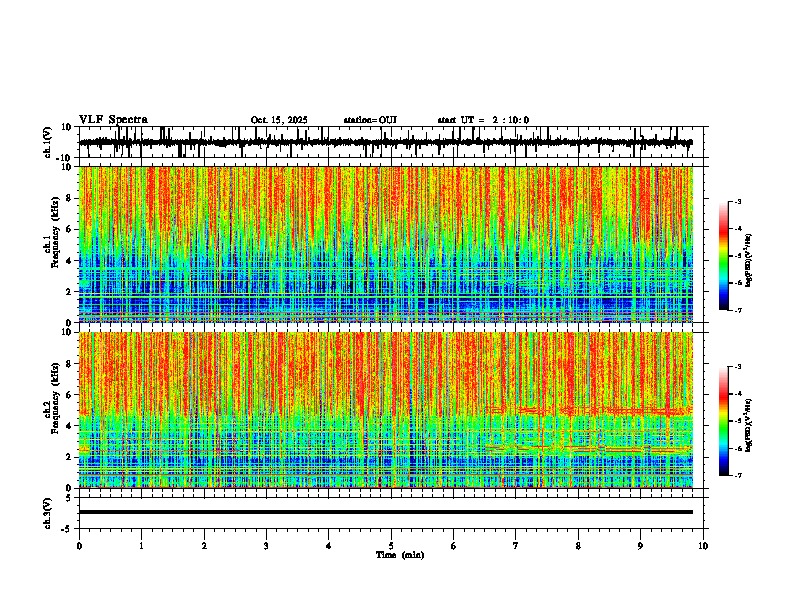The height and width of the screenshot is (612, 792).
Task: Click the "7" tick on the time axis
Action: [x=516, y=546]
